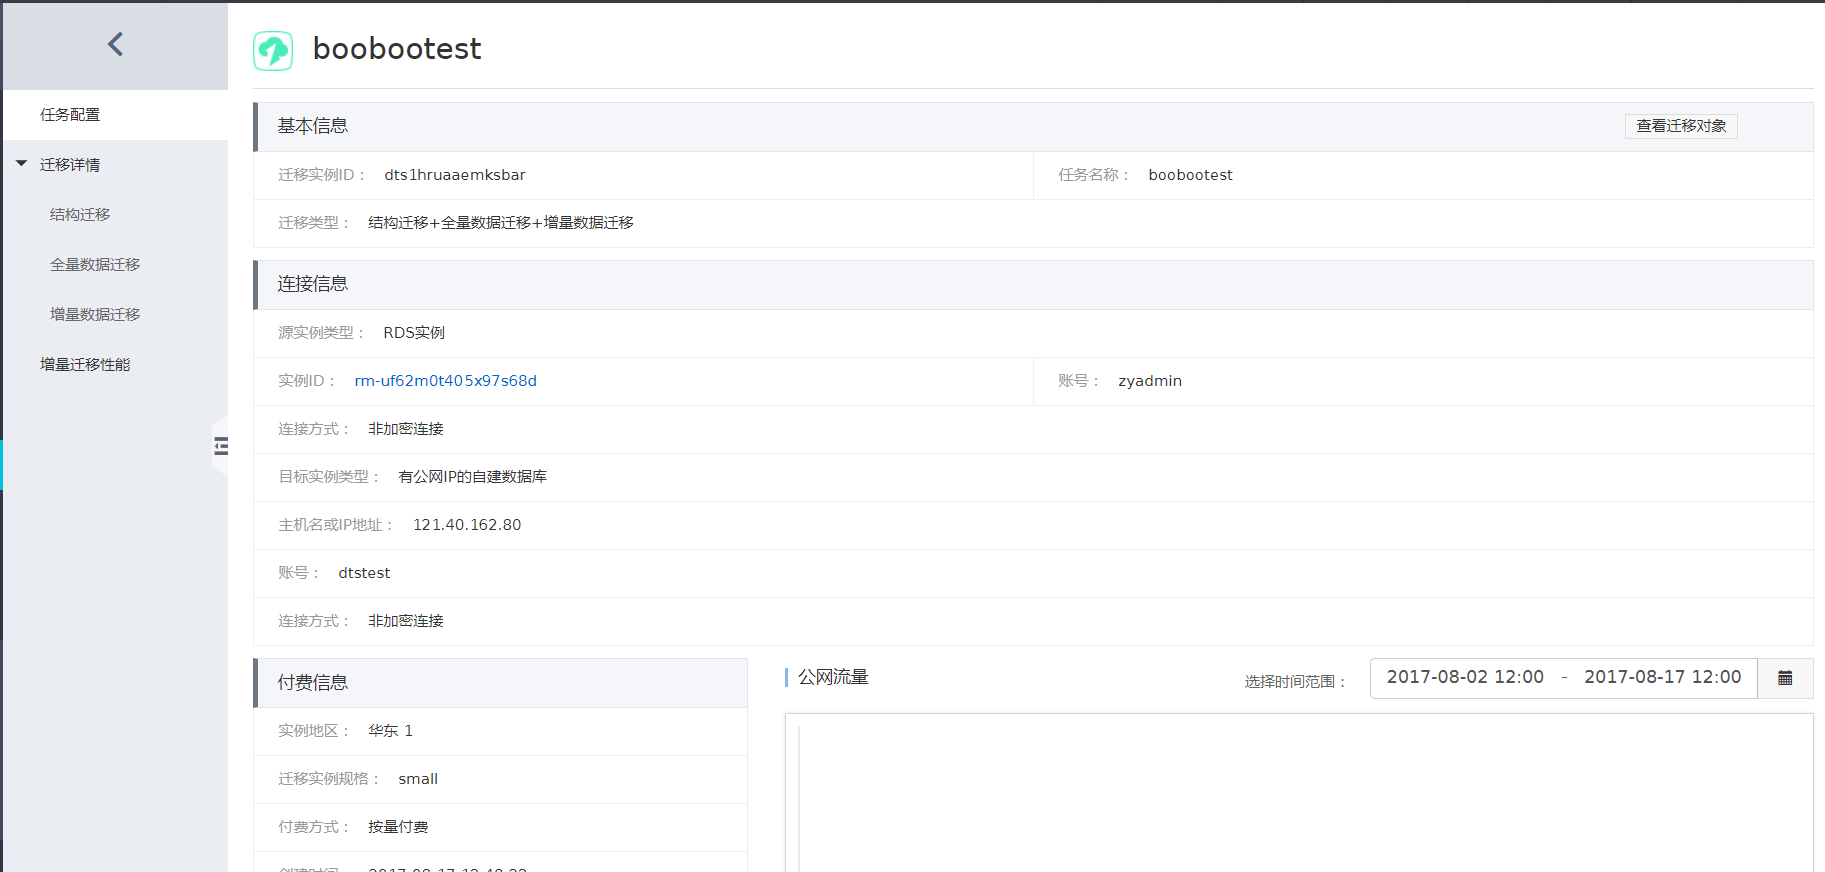
Task: Select 迁移详情 in the sidebar
Action: point(70,165)
